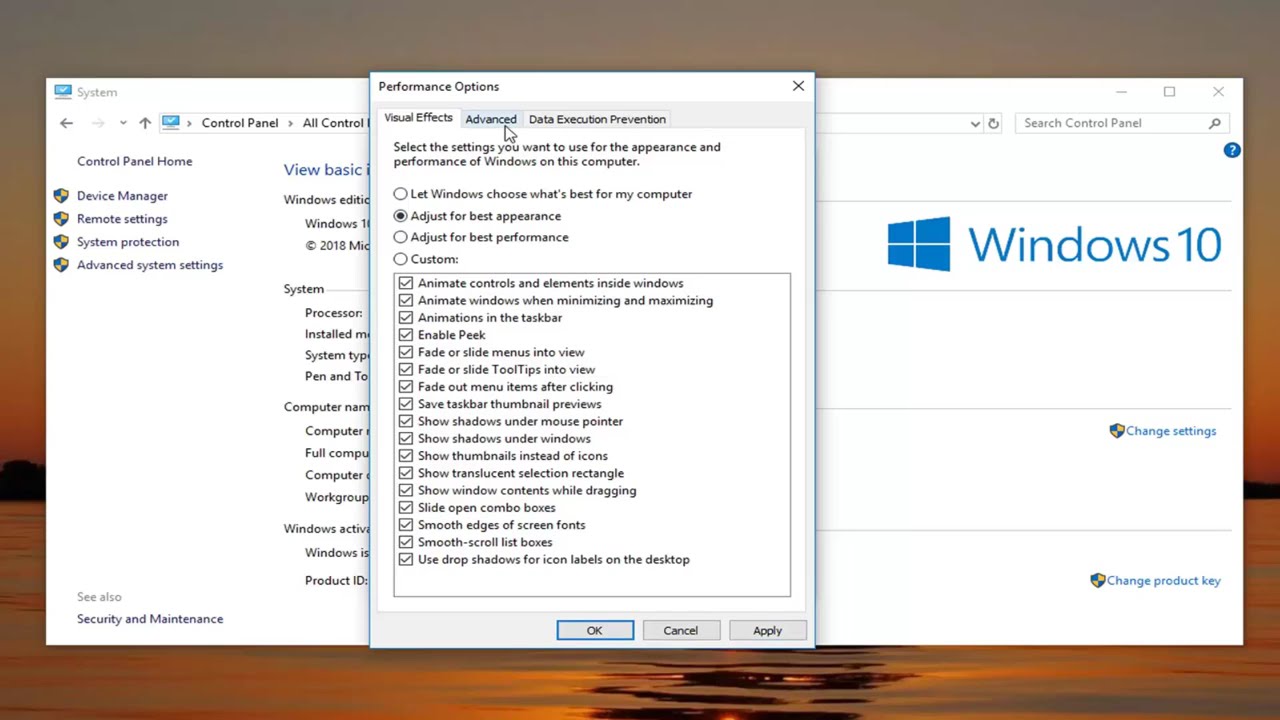Open the recent locations chevron beside Forward

(123, 123)
